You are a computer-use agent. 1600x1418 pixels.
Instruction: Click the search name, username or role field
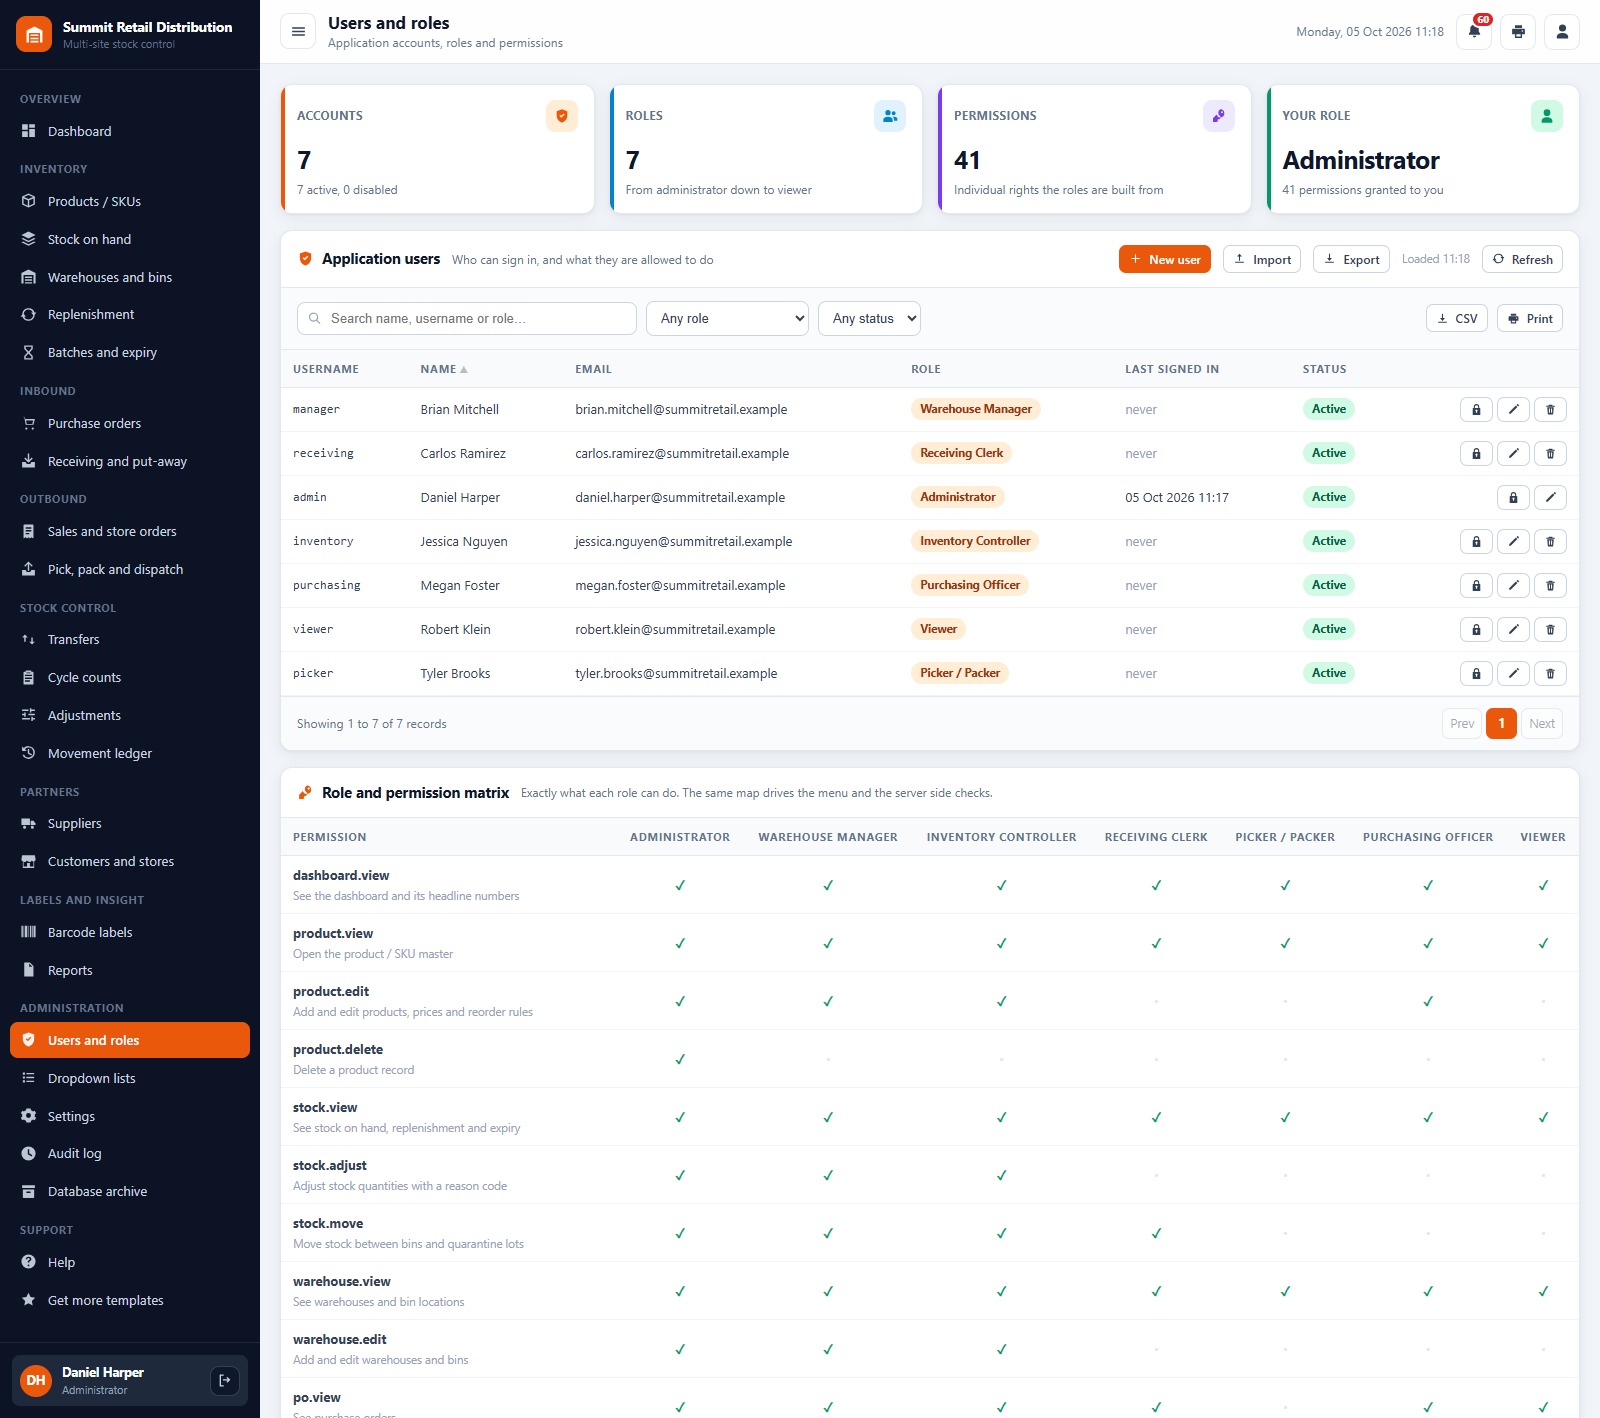[467, 318]
